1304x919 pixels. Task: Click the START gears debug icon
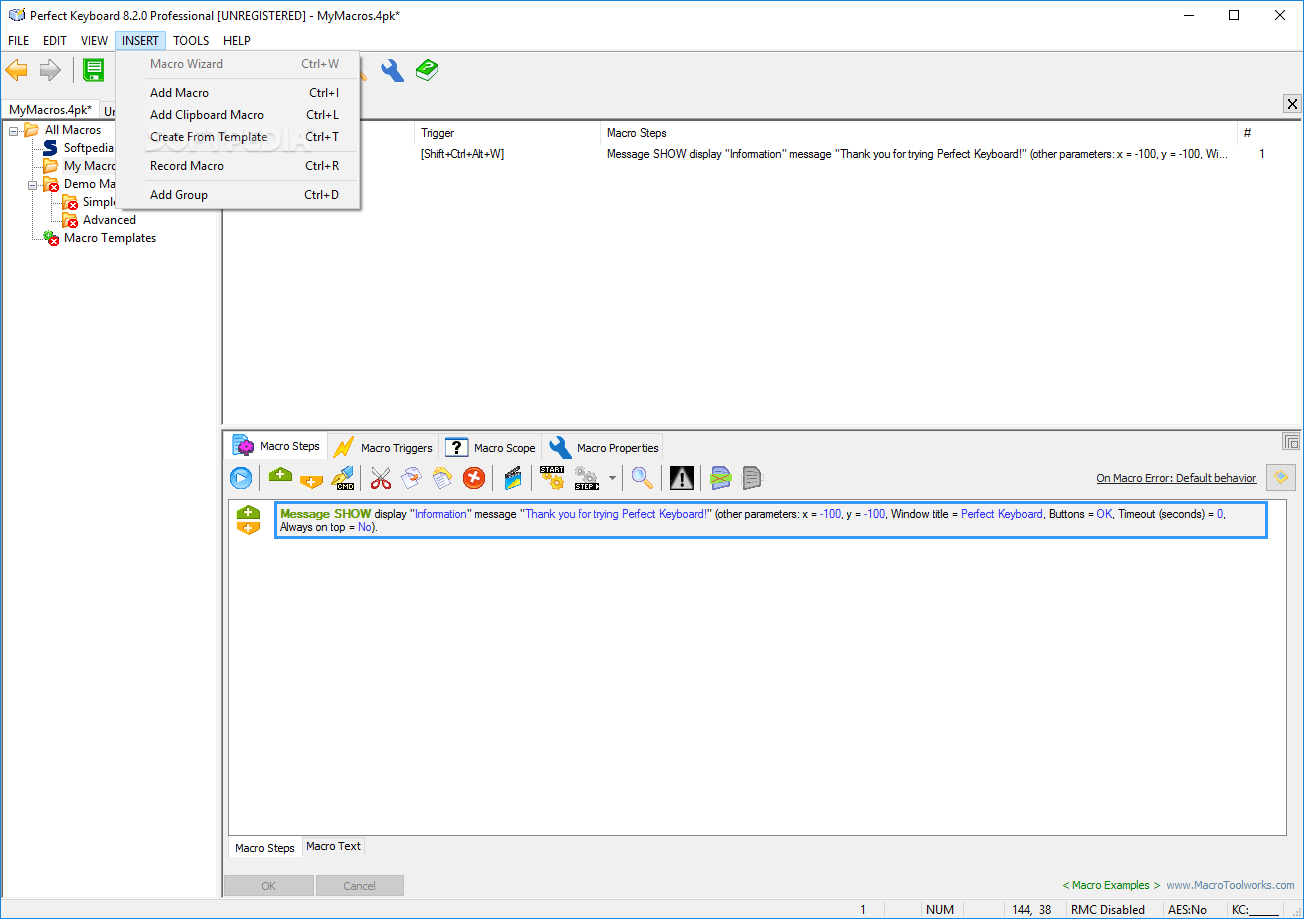552,478
